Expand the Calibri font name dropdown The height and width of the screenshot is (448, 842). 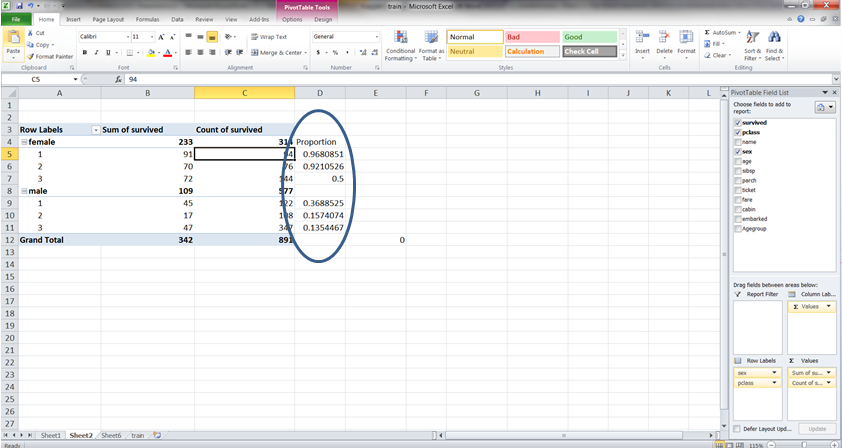[x=124, y=37]
